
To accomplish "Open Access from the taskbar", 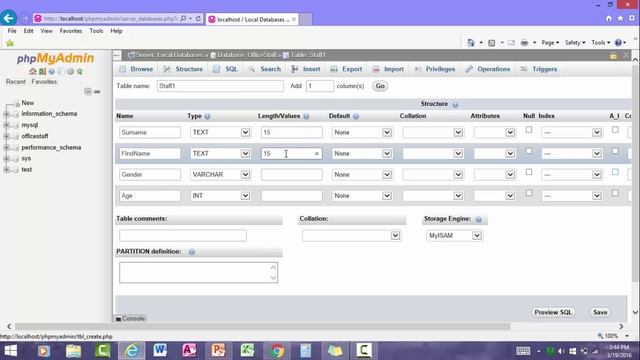I will click(189, 350).
